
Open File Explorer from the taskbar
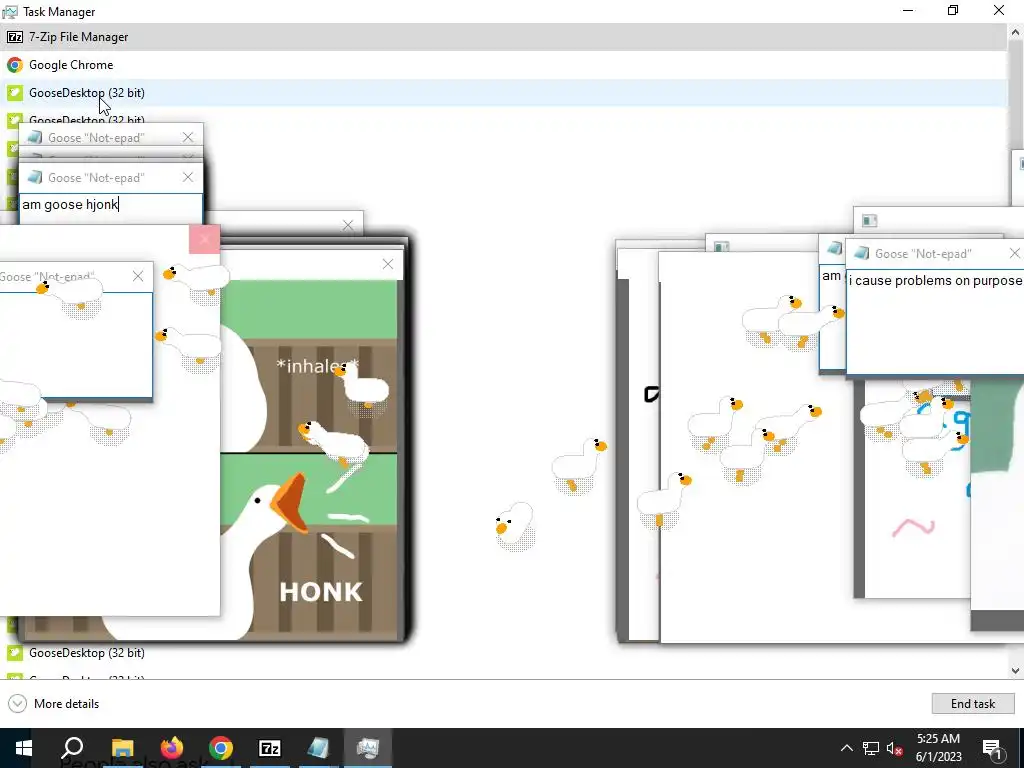pos(122,748)
